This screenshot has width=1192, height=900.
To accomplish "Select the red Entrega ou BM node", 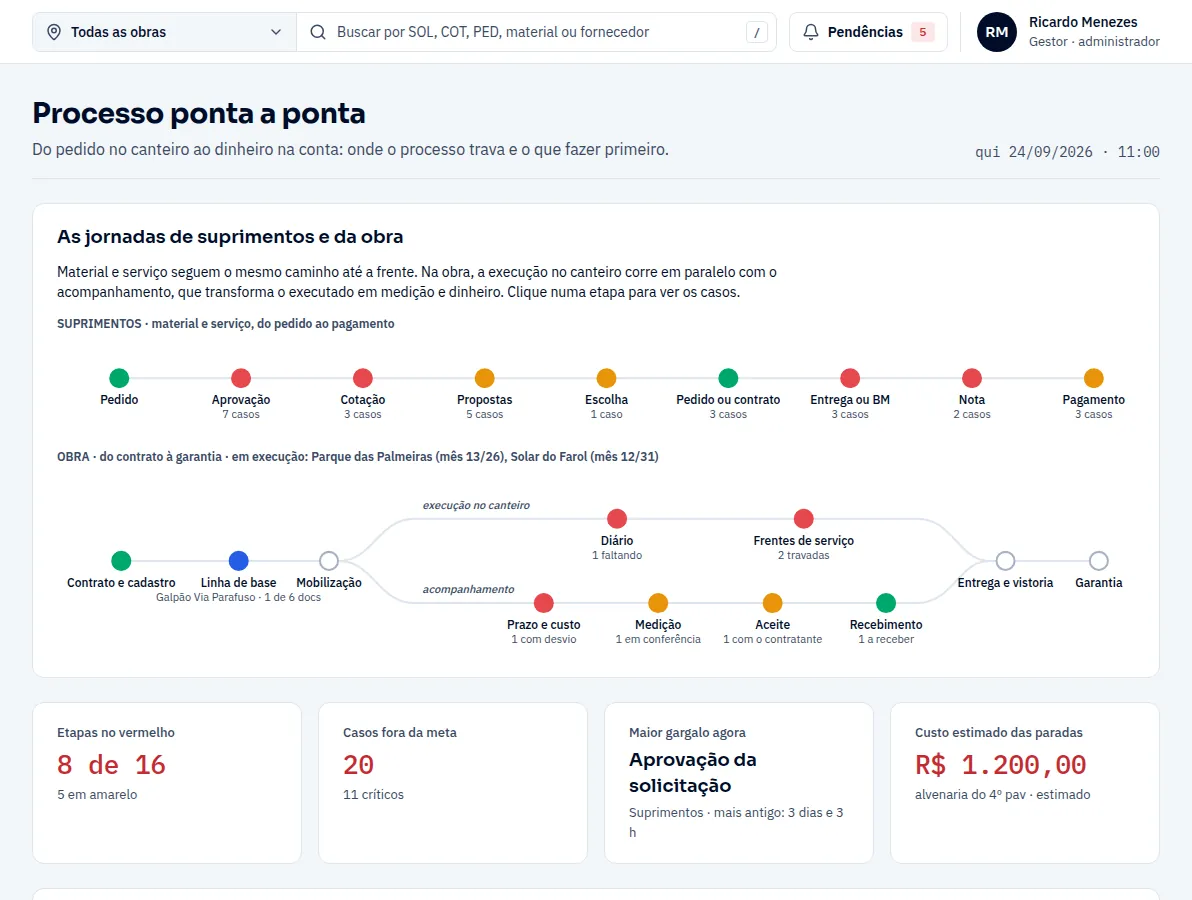I will [x=850, y=378].
